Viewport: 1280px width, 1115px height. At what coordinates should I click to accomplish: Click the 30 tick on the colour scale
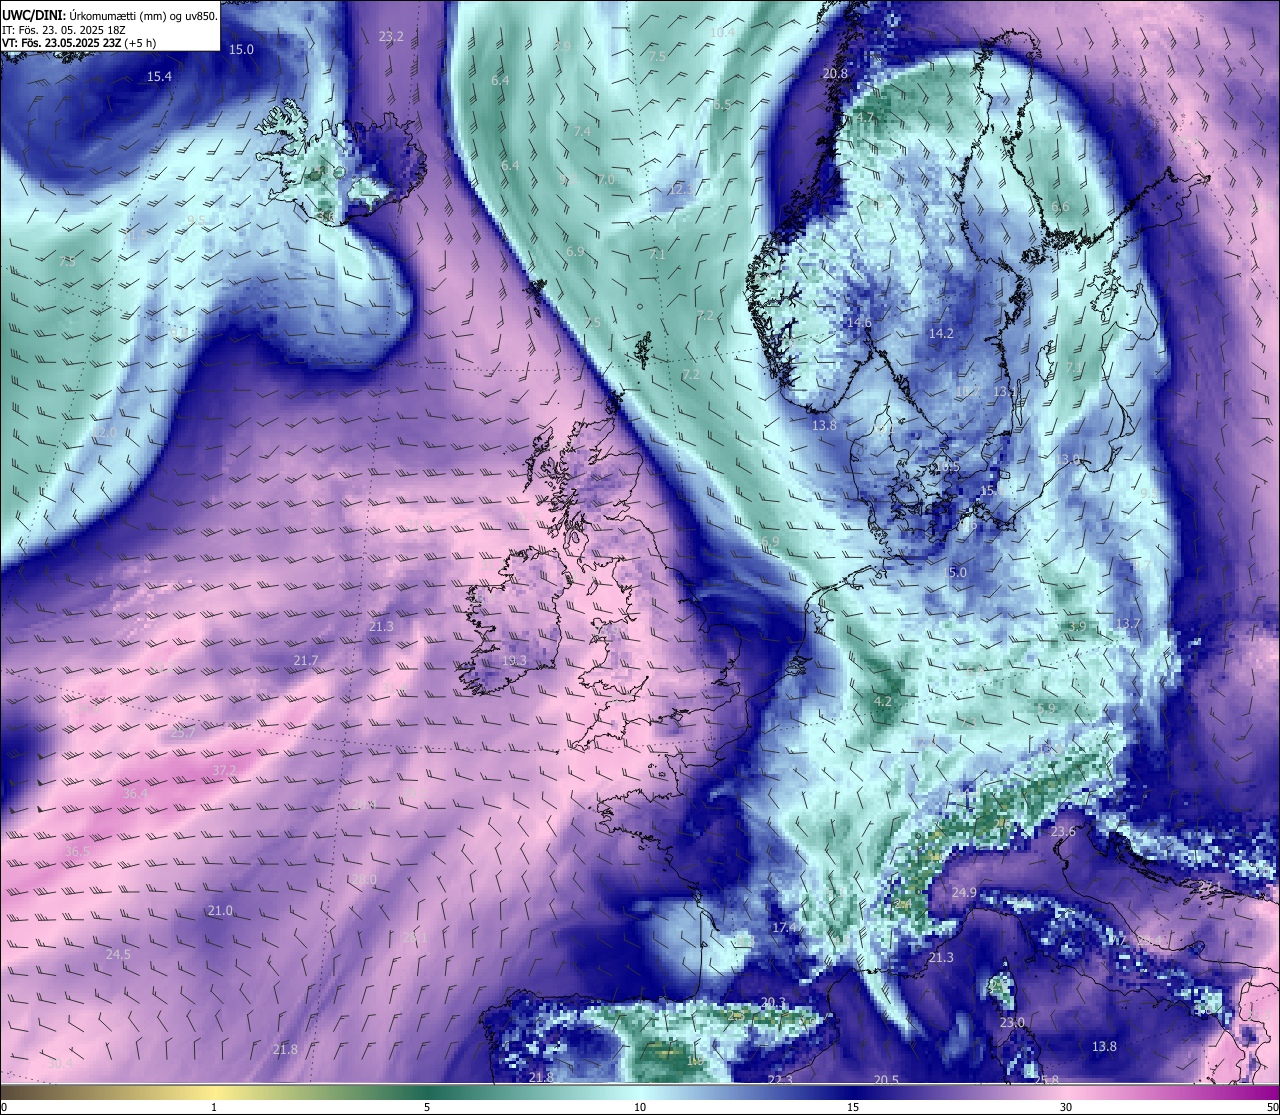(x=1066, y=1106)
